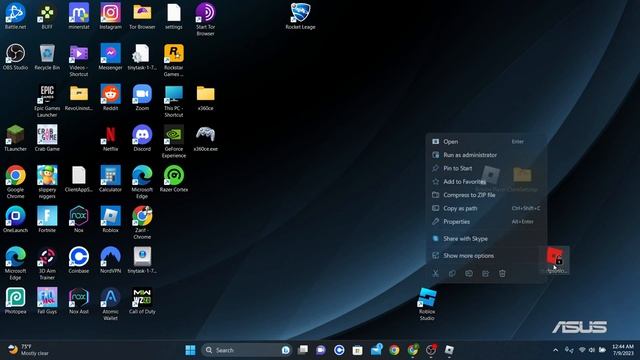Open the Battle.net desktop shortcut
640x360 pixels.
pos(16,16)
